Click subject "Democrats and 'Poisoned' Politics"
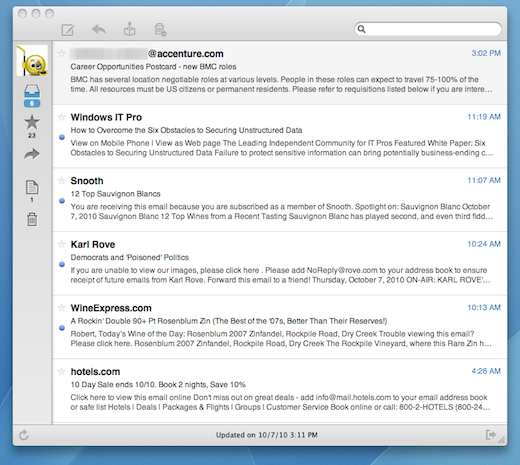Viewport: 520px width, 465px height. pyautogui.click(x=129, y=257)
